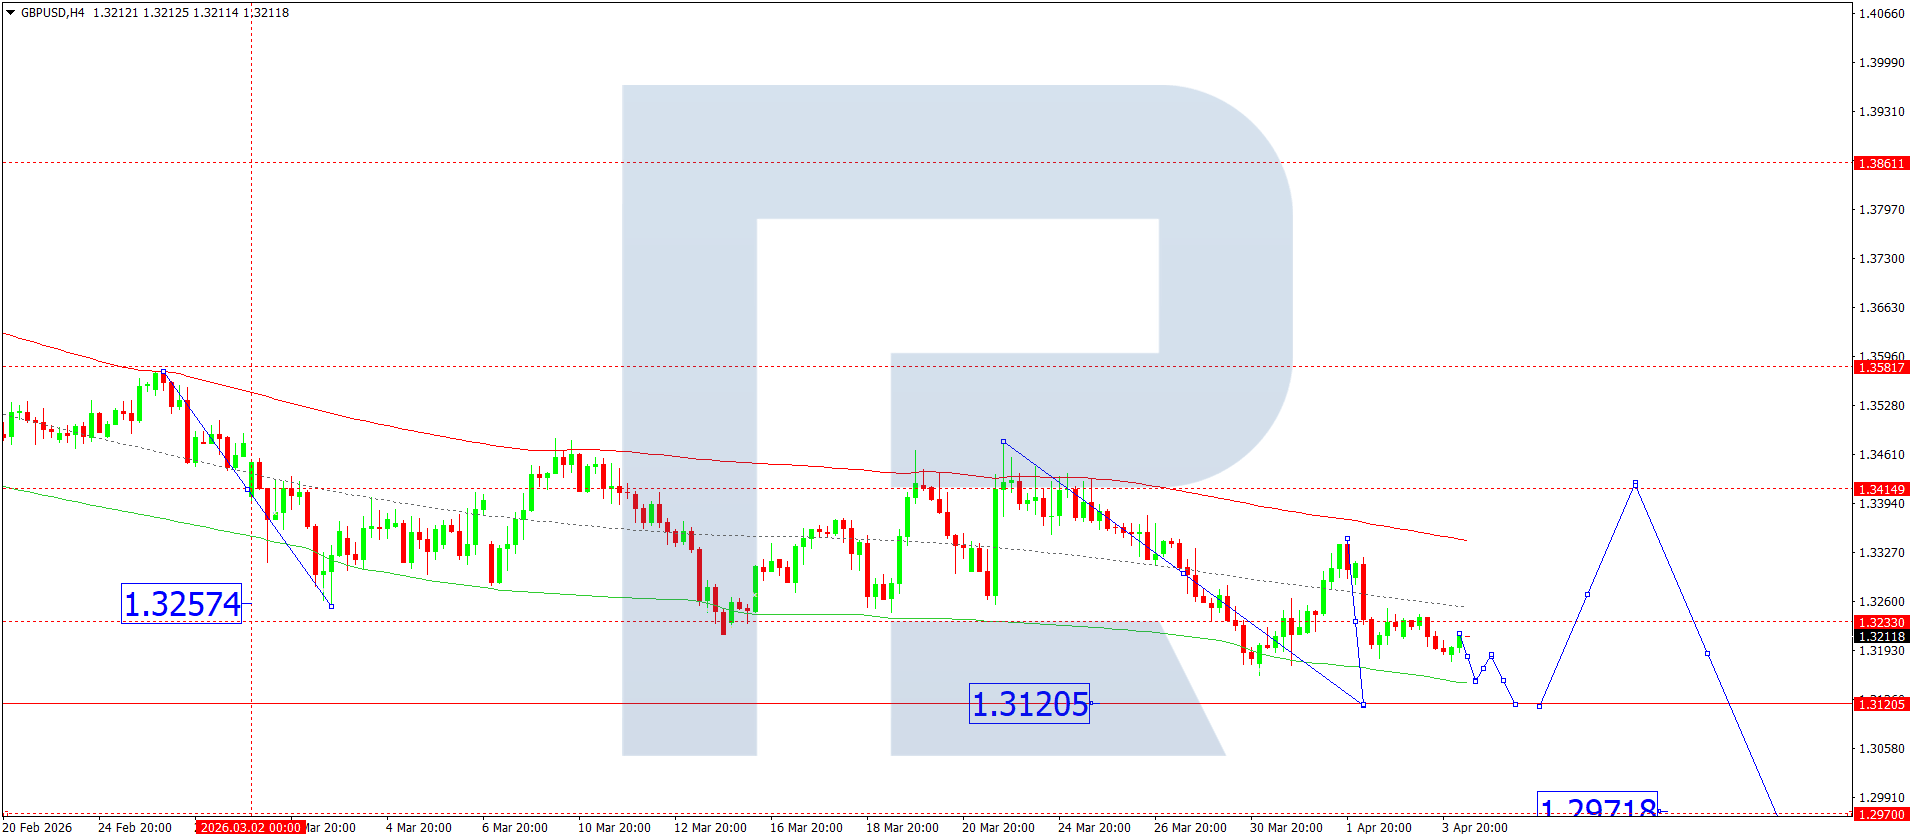The width and height of the screenshot is (1916, 840).
Task: Click the 1.38611 dashed horizontal line
Action: point(927,162)
